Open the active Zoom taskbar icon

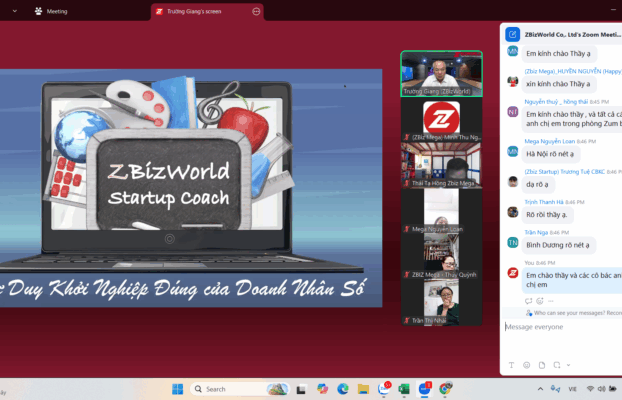(424, 388)
